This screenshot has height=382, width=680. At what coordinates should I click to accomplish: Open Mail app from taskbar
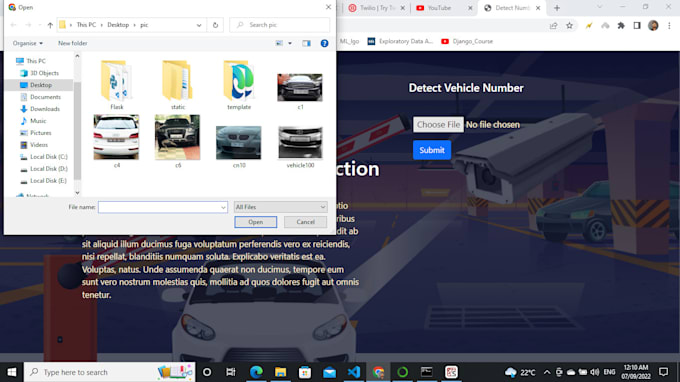(x=330, y=372)
